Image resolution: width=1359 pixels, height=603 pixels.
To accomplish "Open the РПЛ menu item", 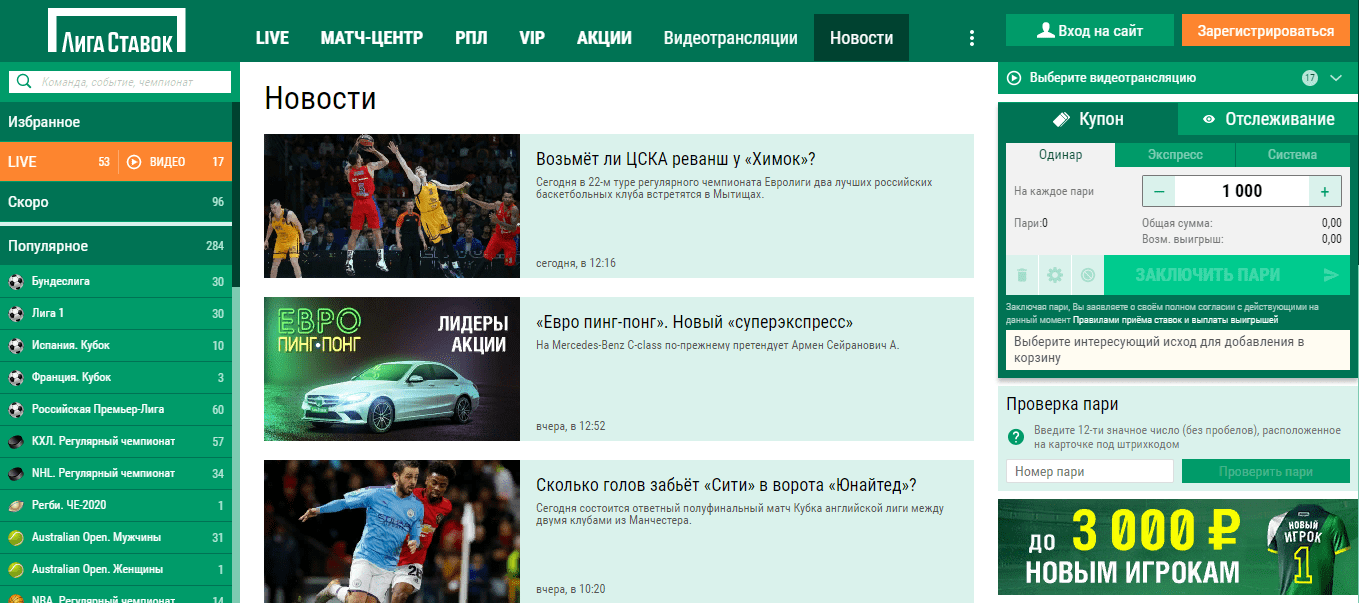I will tap(471, 38).
